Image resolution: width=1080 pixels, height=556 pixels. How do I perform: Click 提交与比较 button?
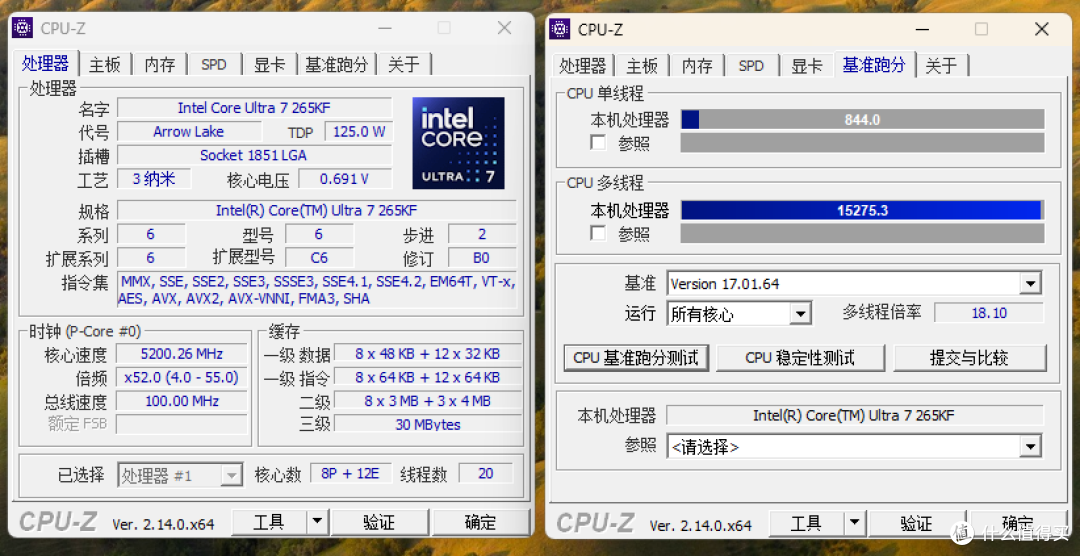click(969, 358)
